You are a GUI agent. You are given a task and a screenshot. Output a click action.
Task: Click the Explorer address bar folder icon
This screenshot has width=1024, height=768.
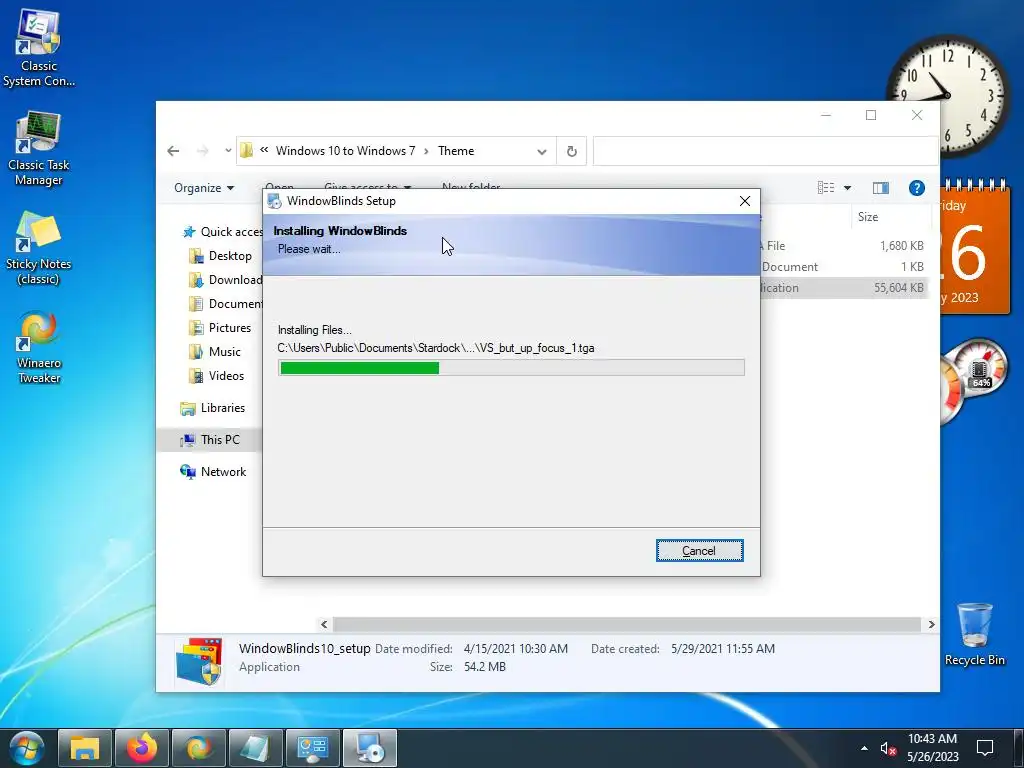(x=246, y=151)
